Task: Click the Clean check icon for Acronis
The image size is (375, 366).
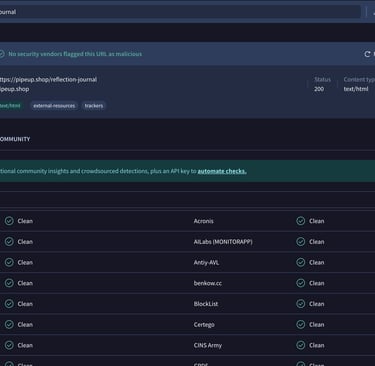Action: coord(301,221)
